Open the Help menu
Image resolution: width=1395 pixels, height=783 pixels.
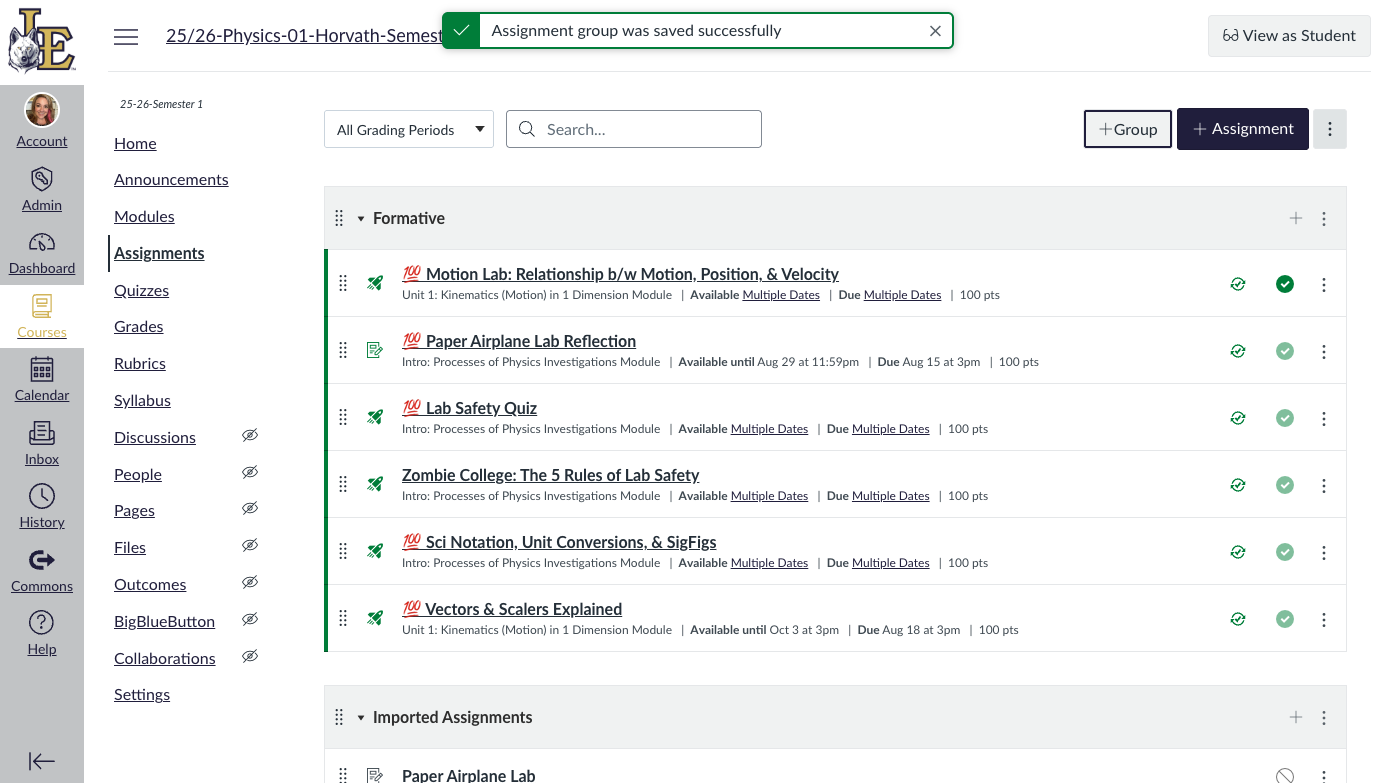[42, 634]
